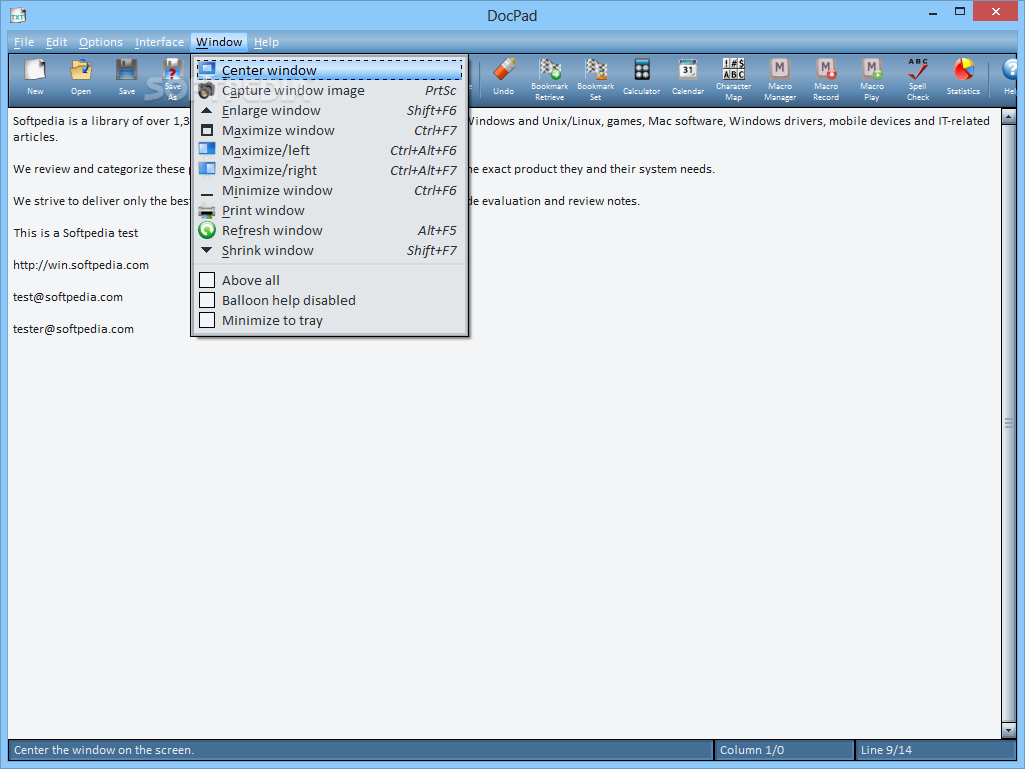Select Shrink window menu entry
The image size is (1025, 769).
[x=330, y=250]
